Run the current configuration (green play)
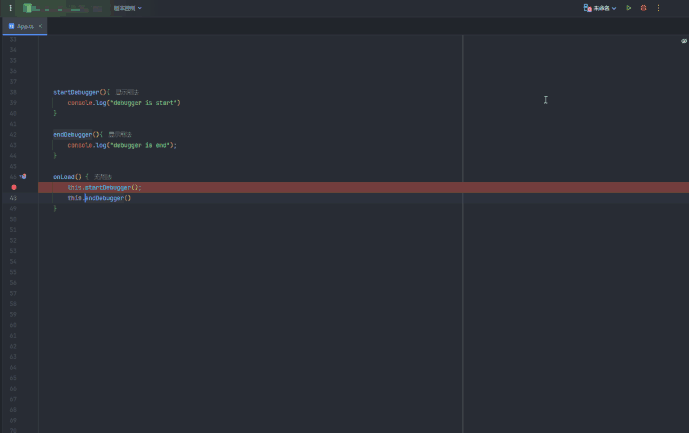 (x=629, y=8)
